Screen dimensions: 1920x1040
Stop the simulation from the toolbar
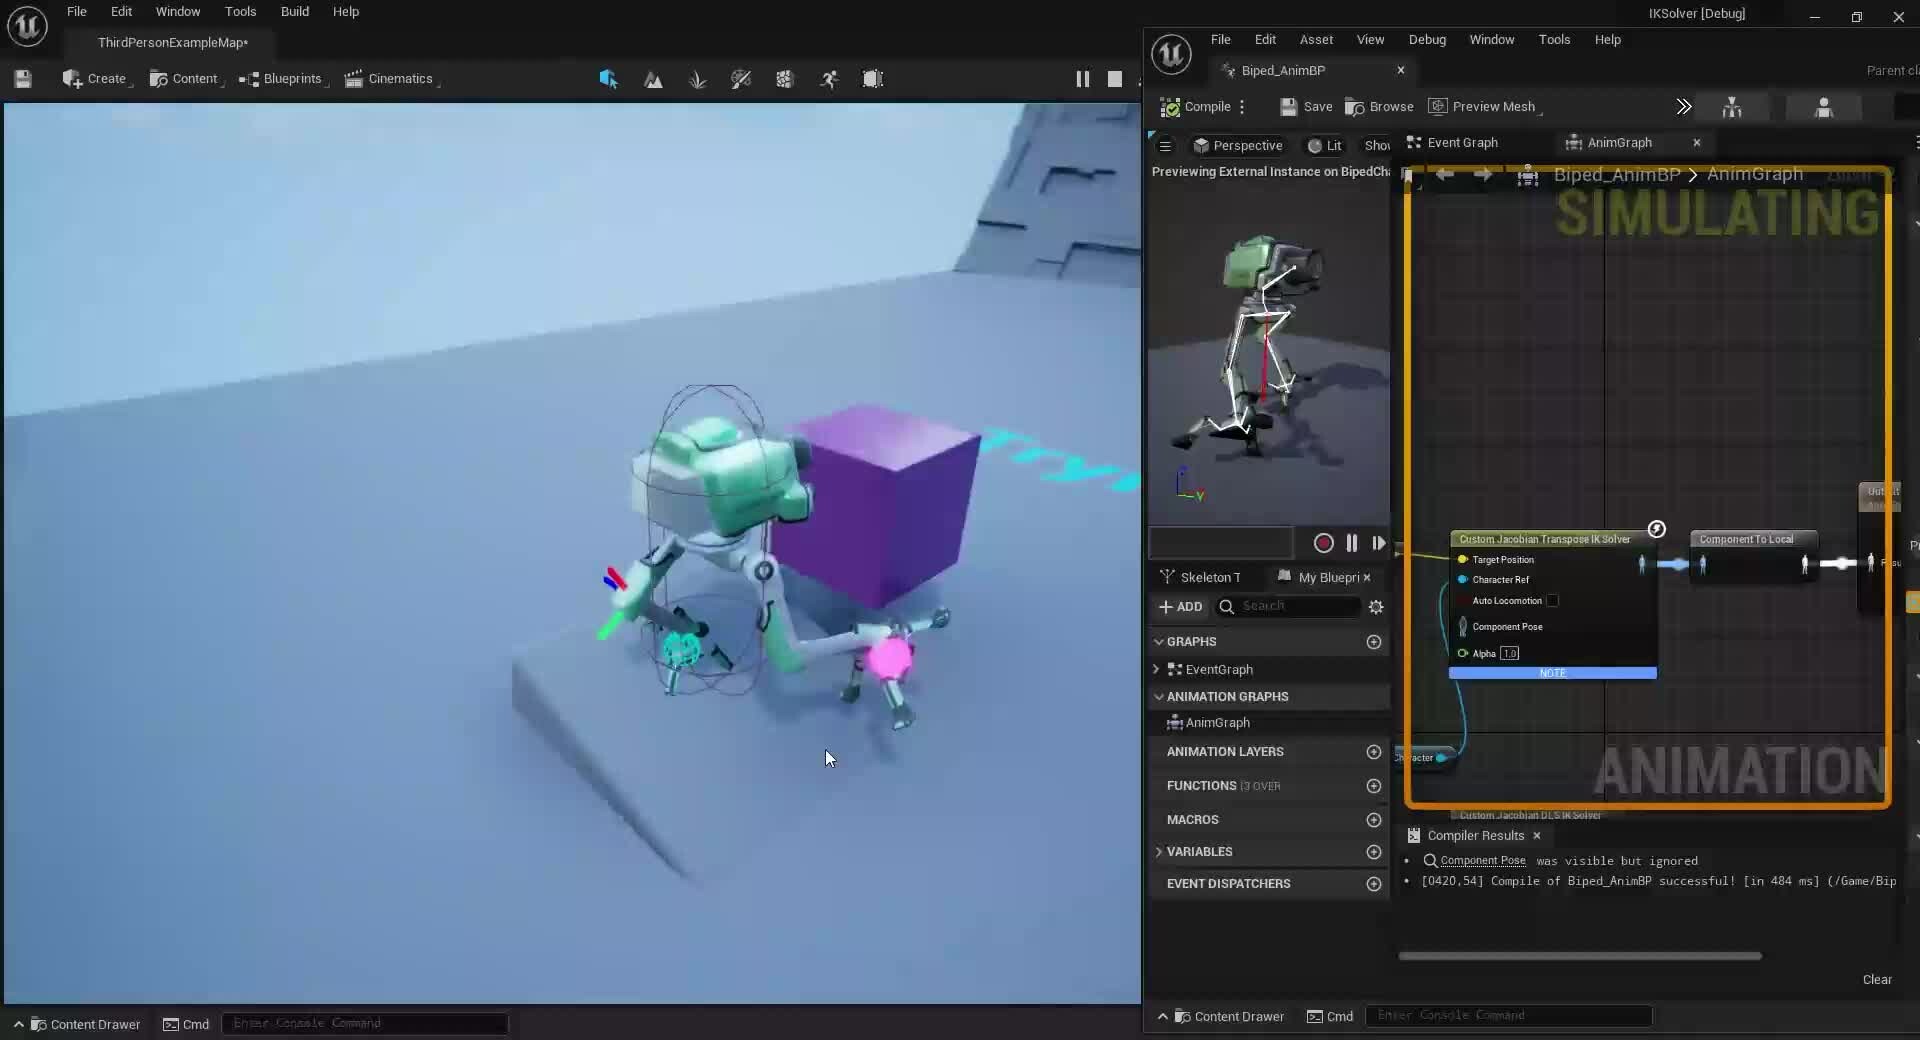1115,79
